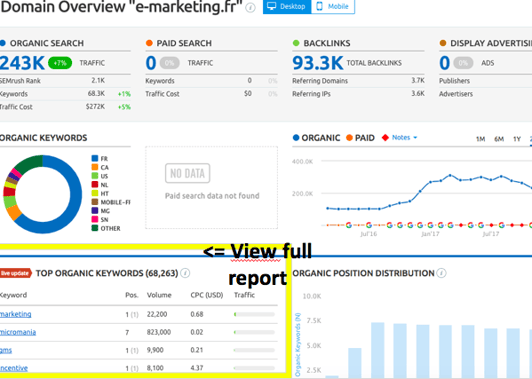Open the marketing keyword link

point(16,314)
